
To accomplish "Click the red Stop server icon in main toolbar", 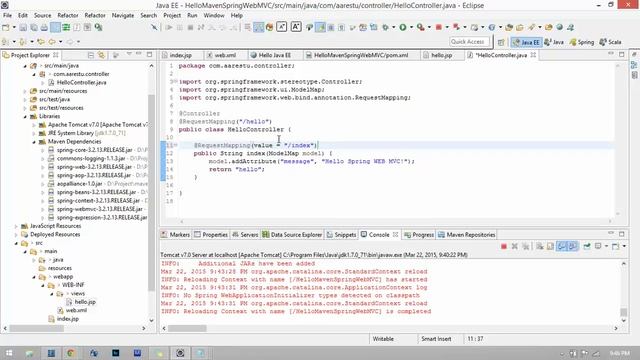I will (438, 27).
